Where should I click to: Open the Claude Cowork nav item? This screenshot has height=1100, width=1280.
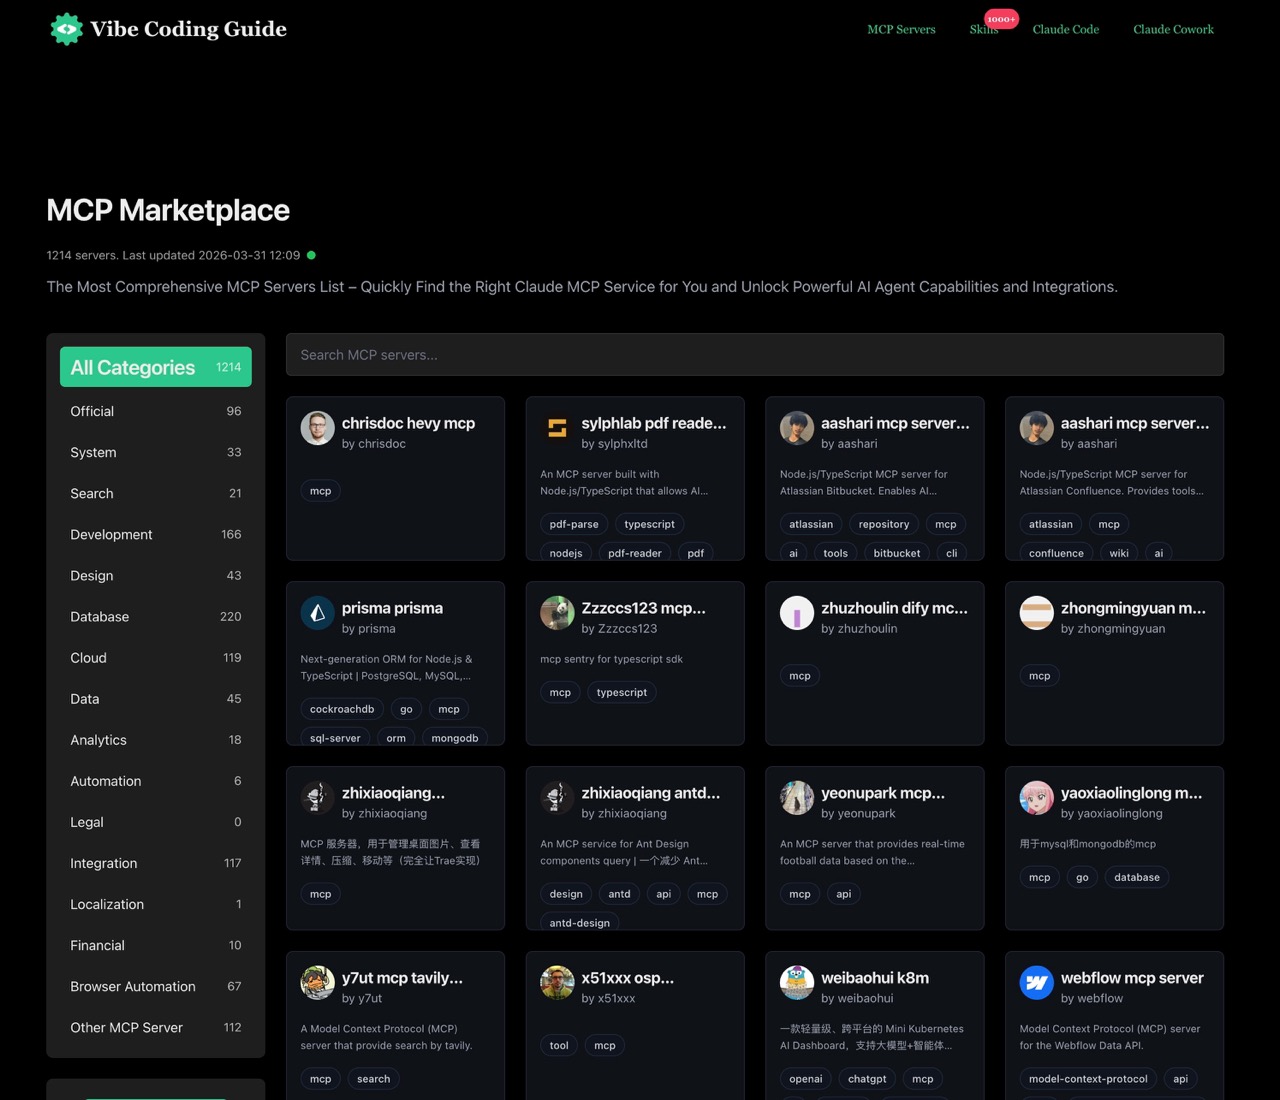[1173, 29]
